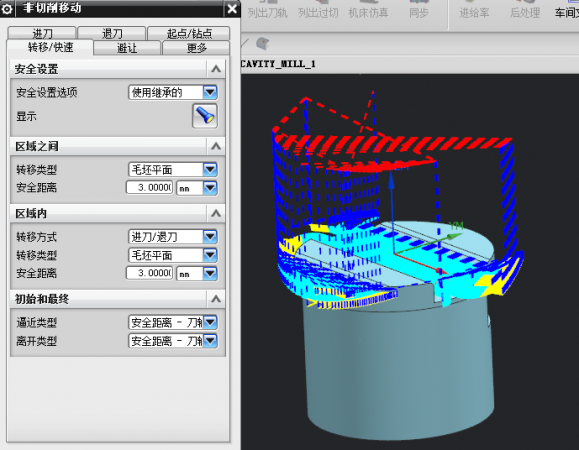Click the gear icon in dialog title bar
This screenshot has height=450, width=579.
click(7, 9)
